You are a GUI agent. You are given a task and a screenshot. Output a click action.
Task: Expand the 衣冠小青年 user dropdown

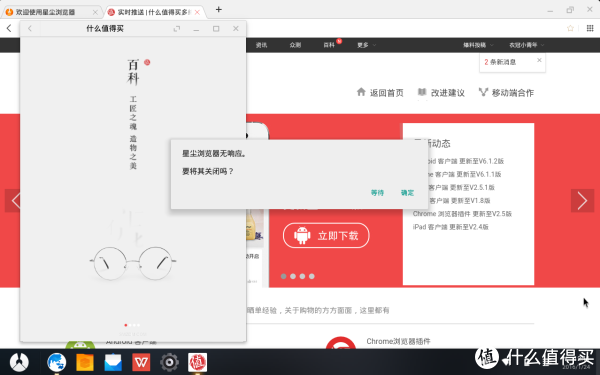pos(527,45)
